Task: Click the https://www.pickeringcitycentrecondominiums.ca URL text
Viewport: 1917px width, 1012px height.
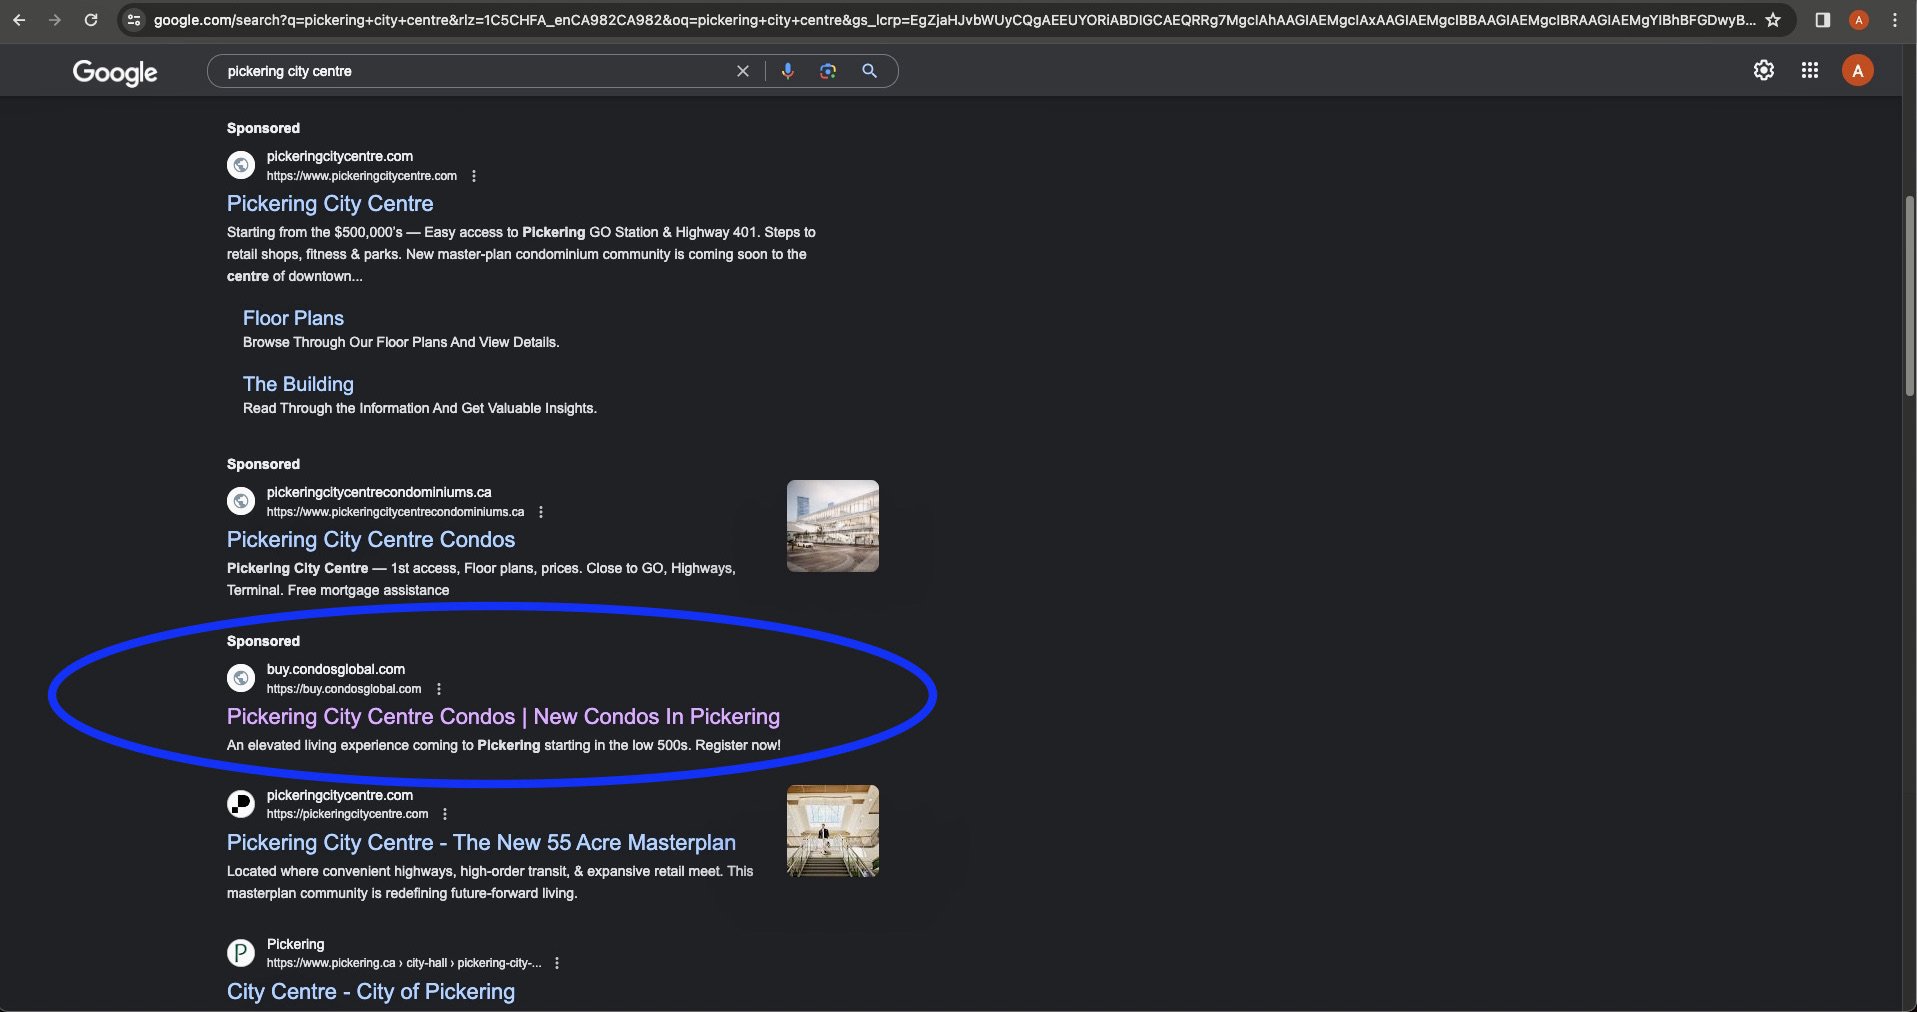Action: coord(395,512)
